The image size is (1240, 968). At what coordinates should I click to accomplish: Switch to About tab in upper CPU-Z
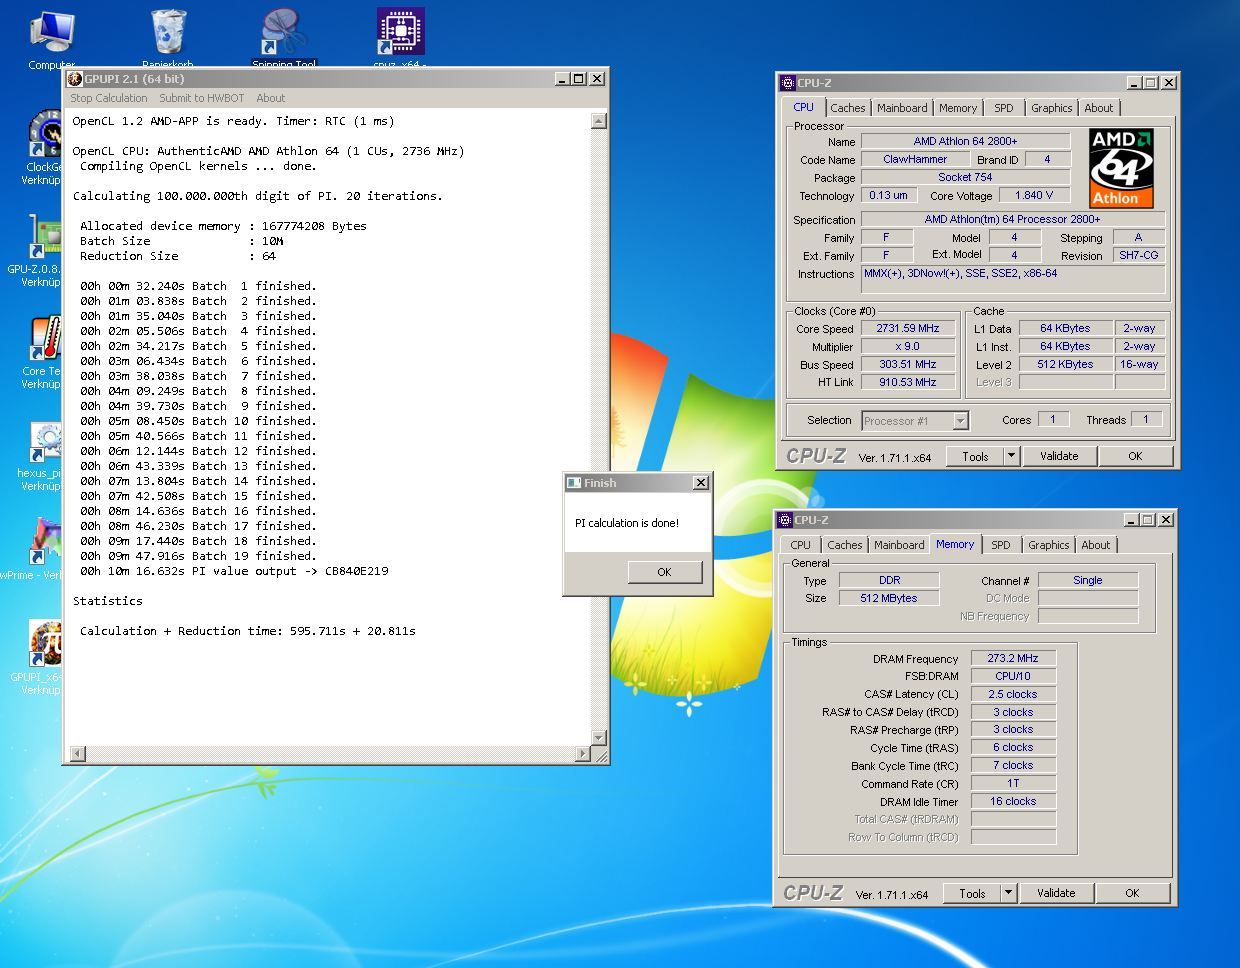click(1098, 108)
